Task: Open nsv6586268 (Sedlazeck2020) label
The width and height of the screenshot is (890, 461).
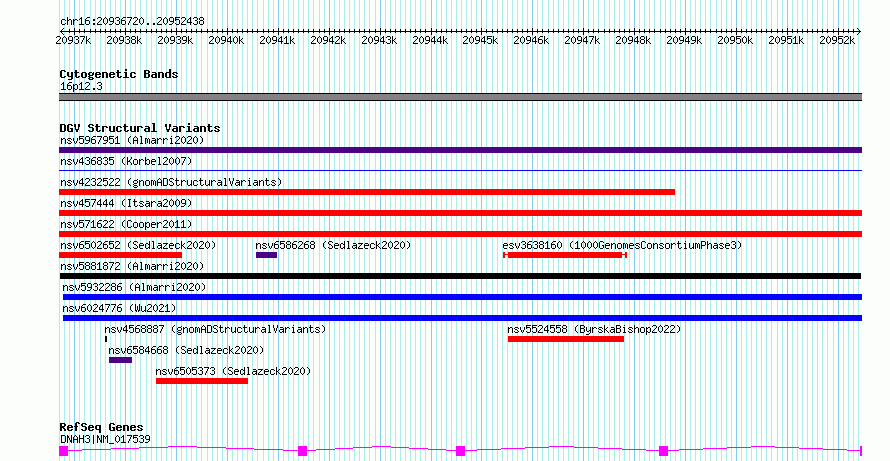Action: [x=333, y=245]
